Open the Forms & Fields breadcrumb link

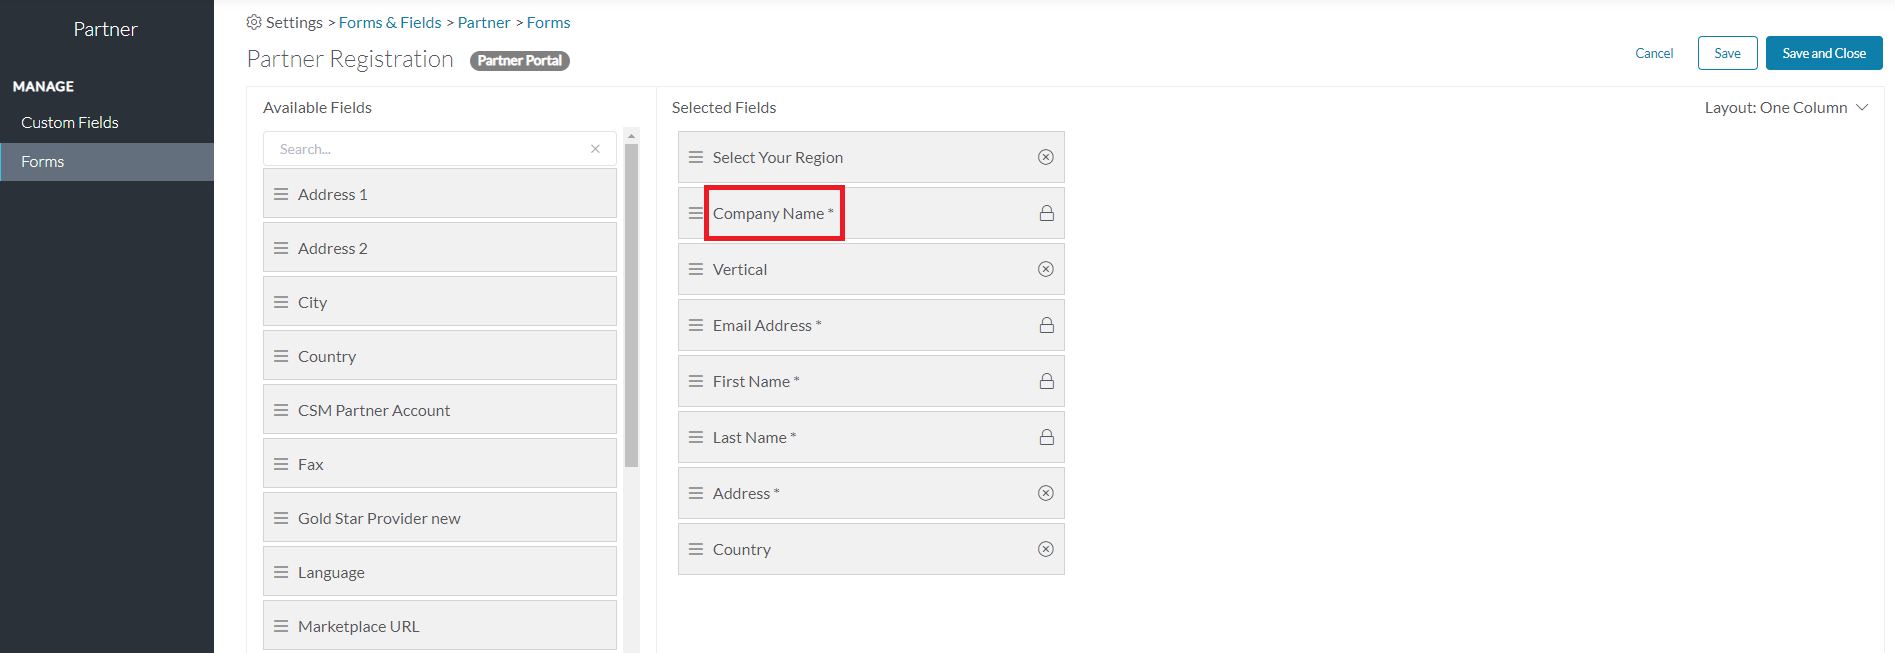pos(390,21)
